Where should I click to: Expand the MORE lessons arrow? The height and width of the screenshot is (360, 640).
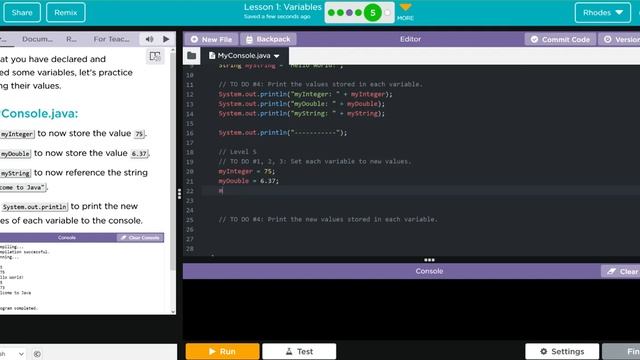tap(405, 12)
